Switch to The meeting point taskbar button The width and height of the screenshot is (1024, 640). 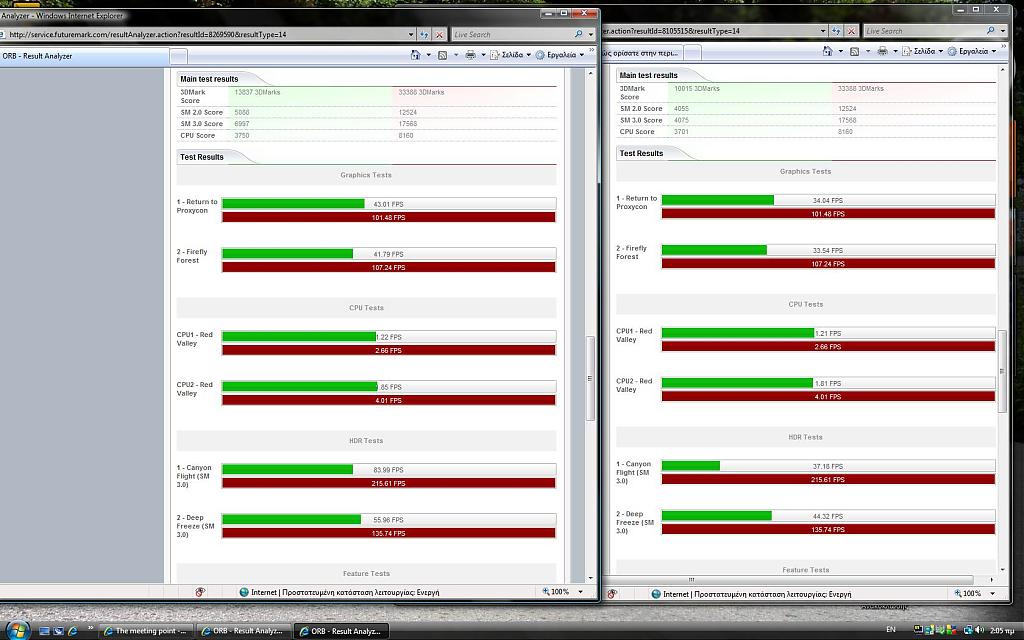pyautogui.click(x=146, y=631)
